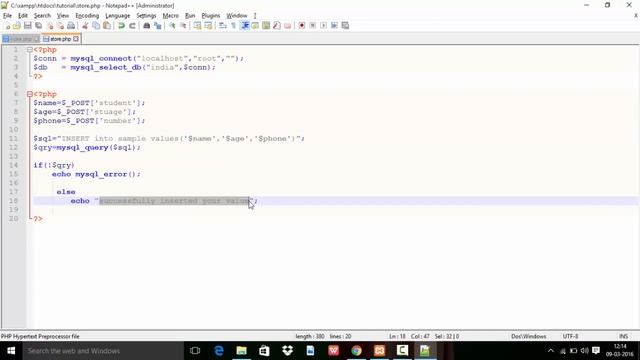Click the Stop Recording macro icon
640x360 pixels.
click(x=313, y=26)
